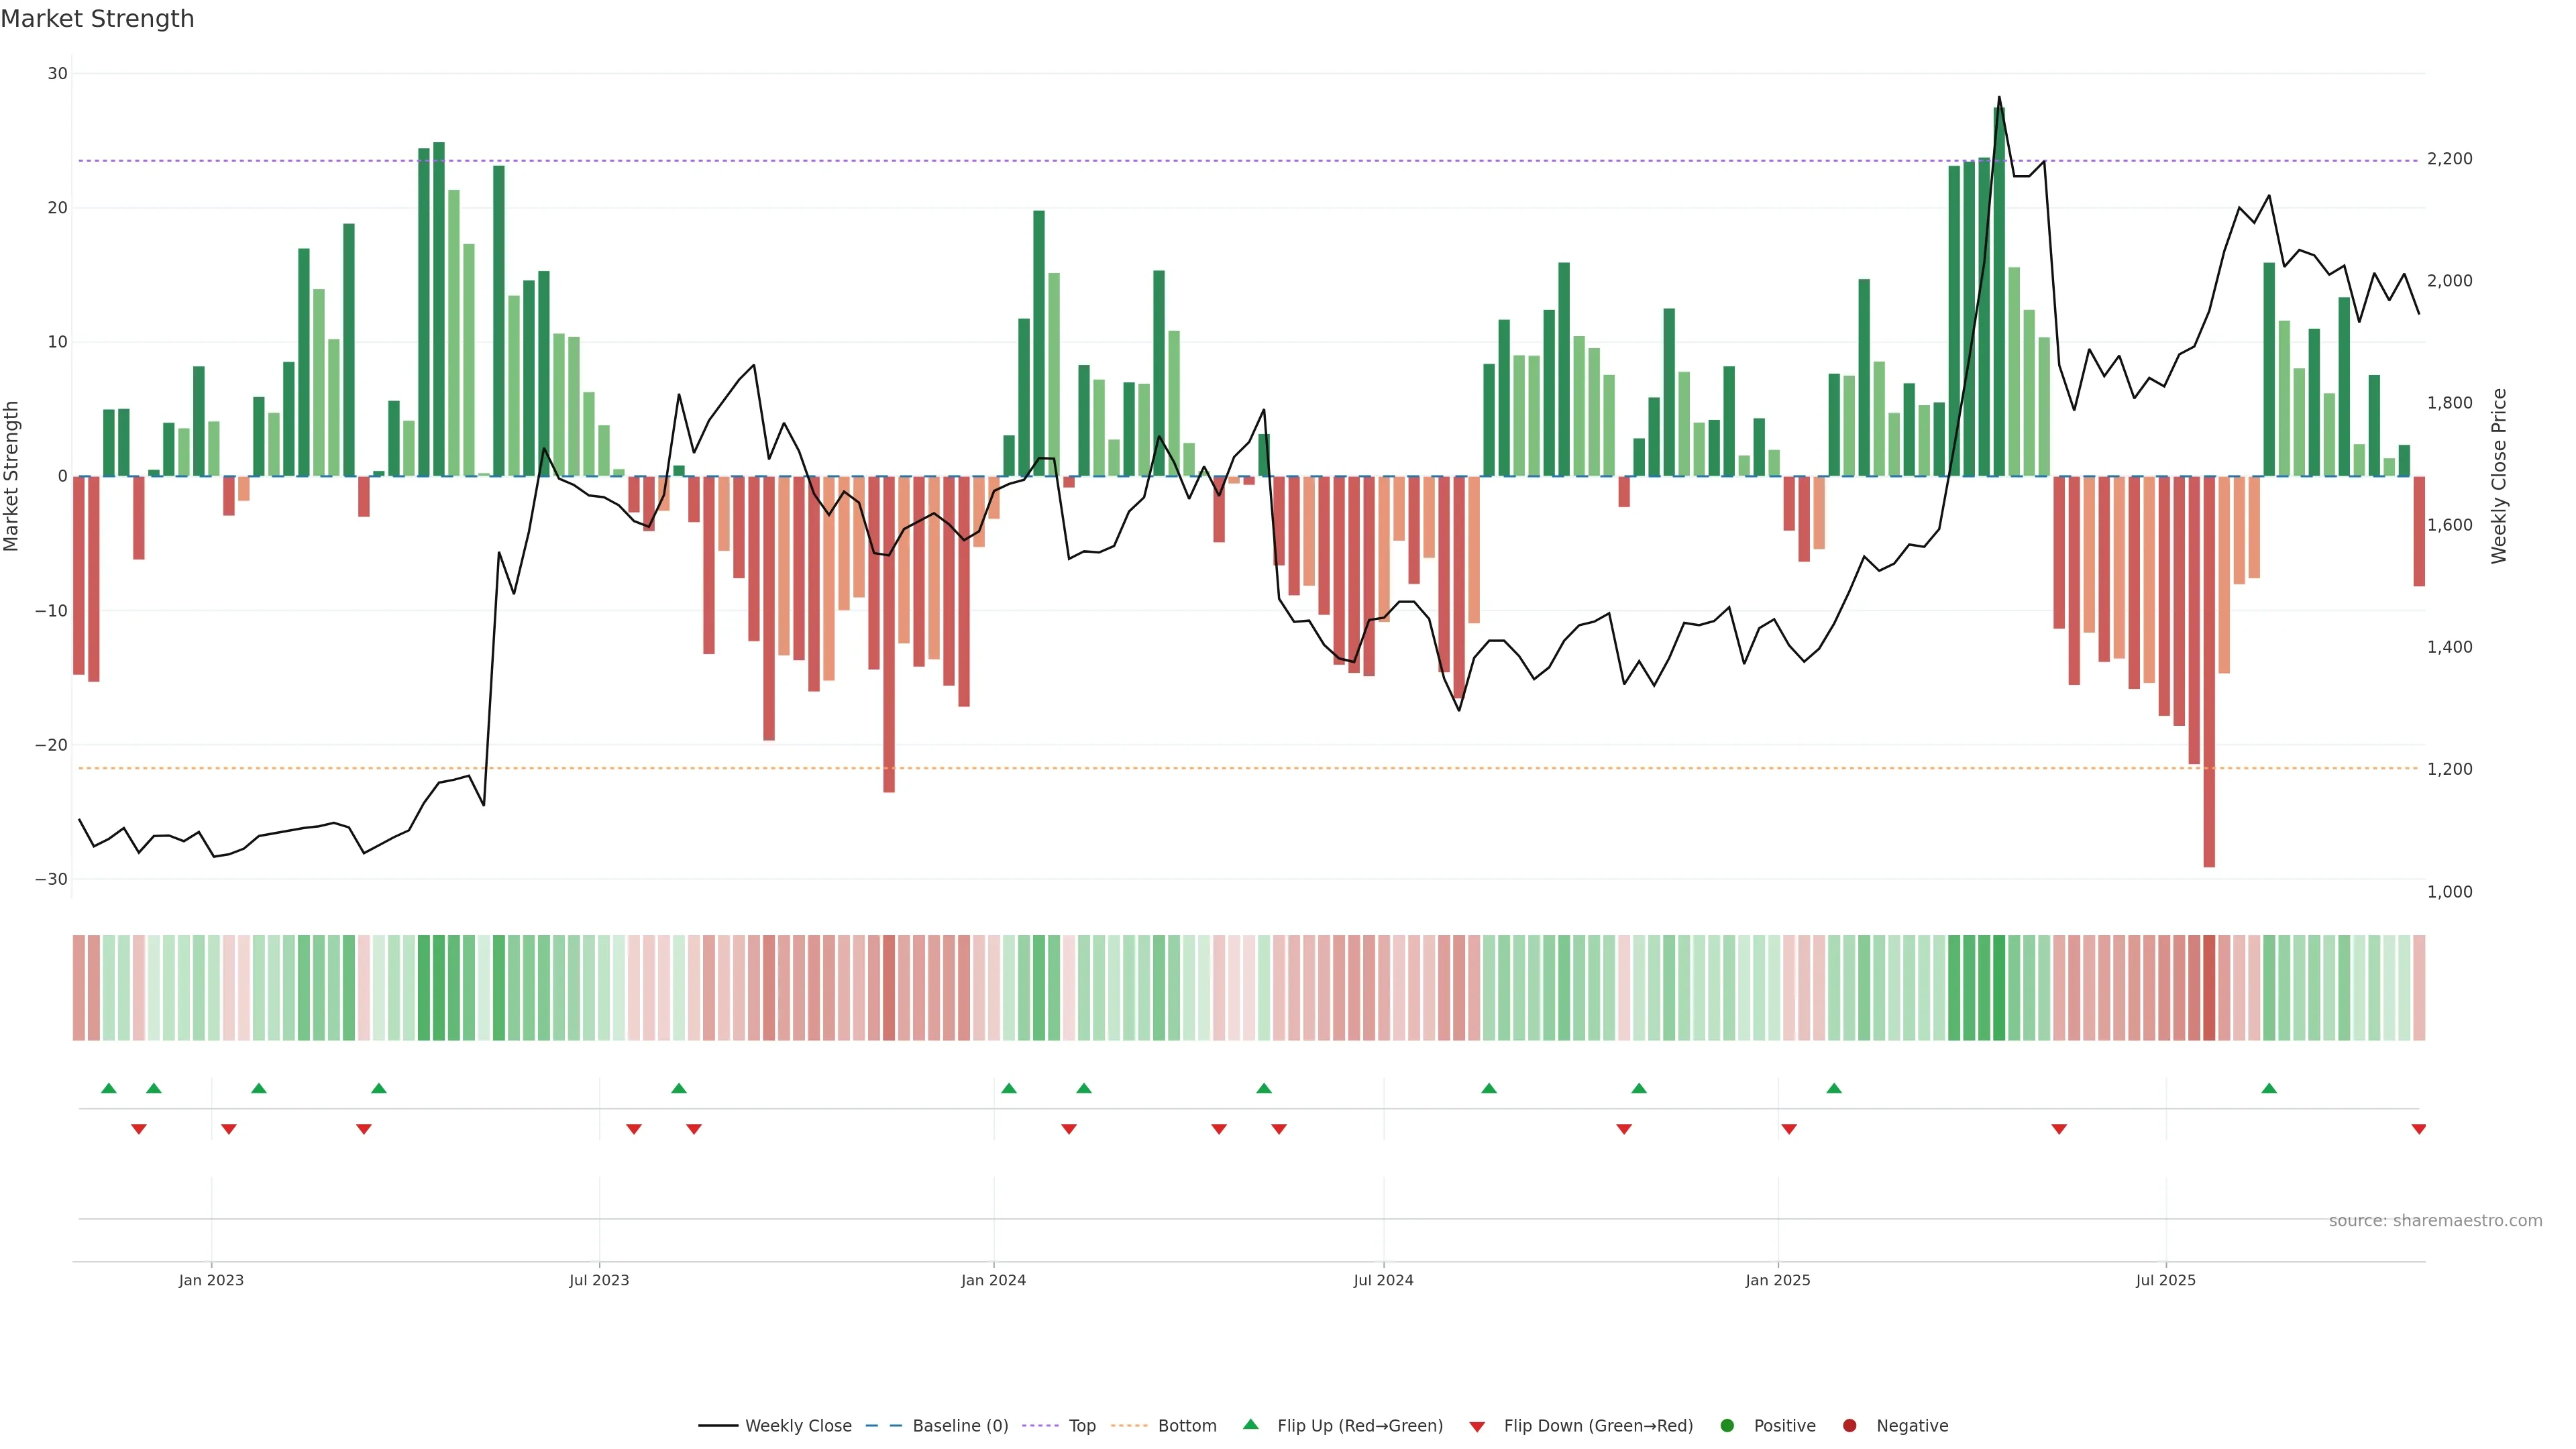Click the Jan 2024 x-axis label
This screenshot has width=2576, height=1449.
point(993,1280)
